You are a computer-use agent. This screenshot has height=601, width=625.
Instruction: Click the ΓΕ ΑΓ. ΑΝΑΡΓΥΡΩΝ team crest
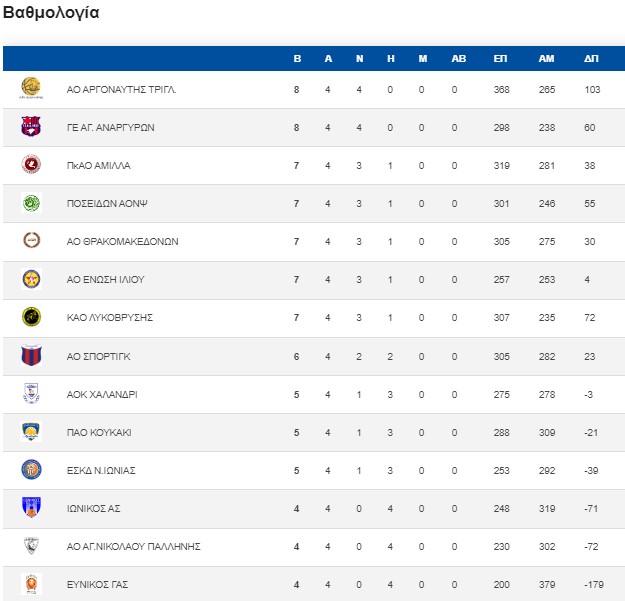pyautogui.click(x=31, y=127)
